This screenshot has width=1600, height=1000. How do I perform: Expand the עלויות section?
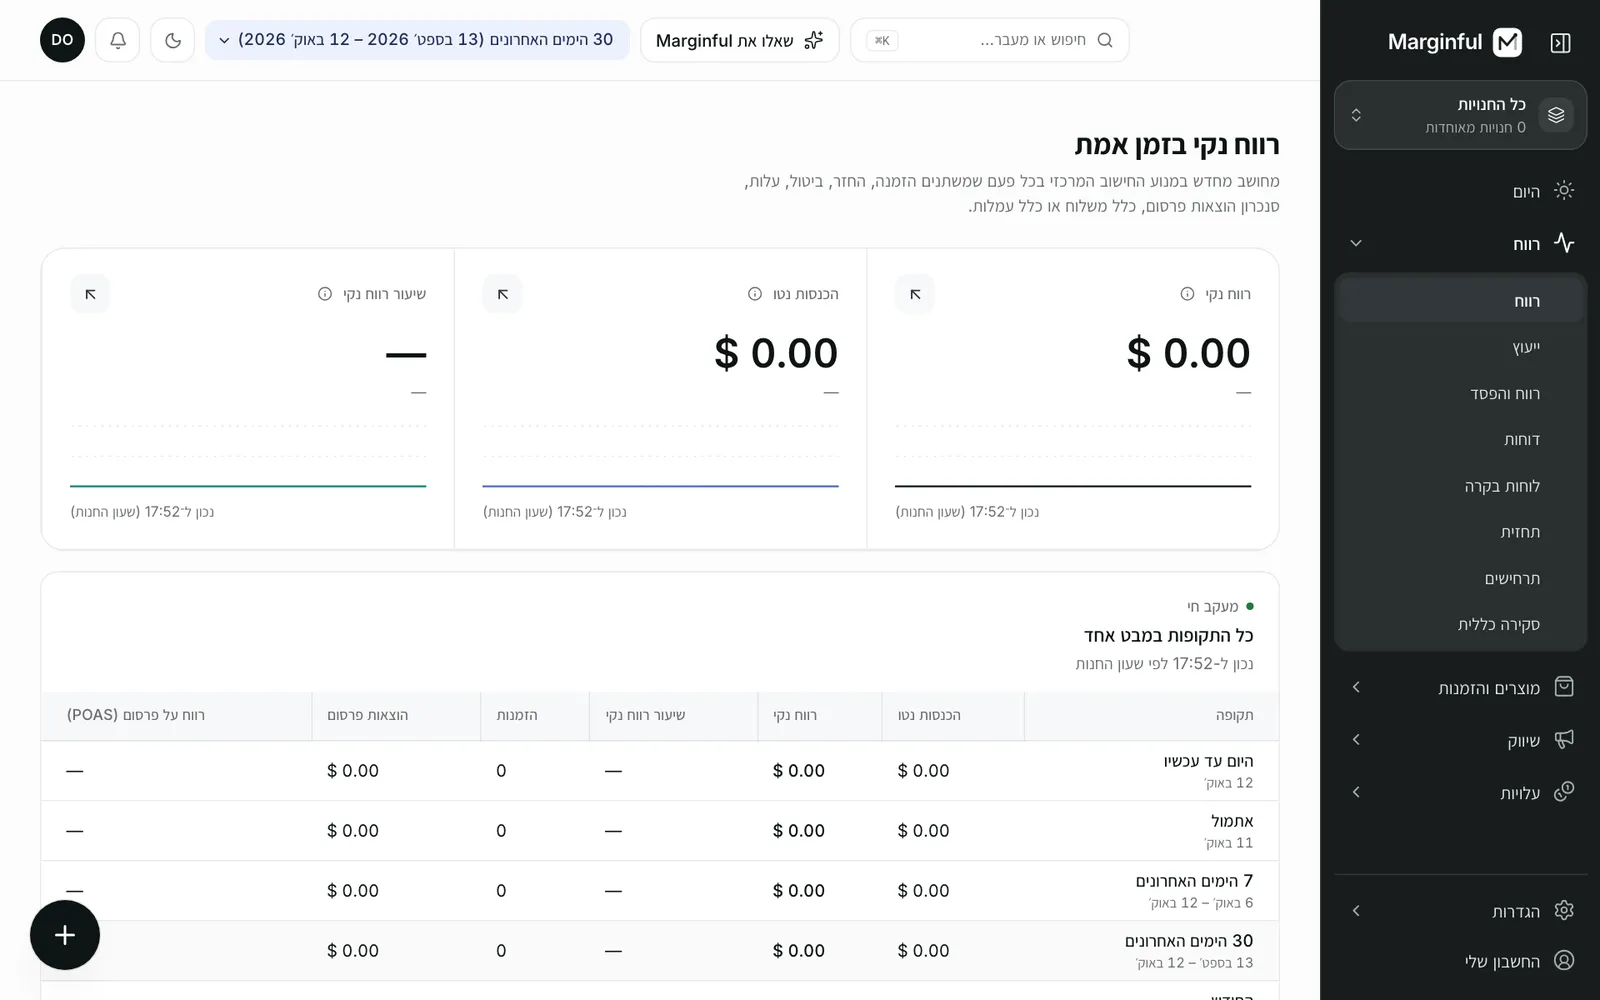(x=1460, y=793)
